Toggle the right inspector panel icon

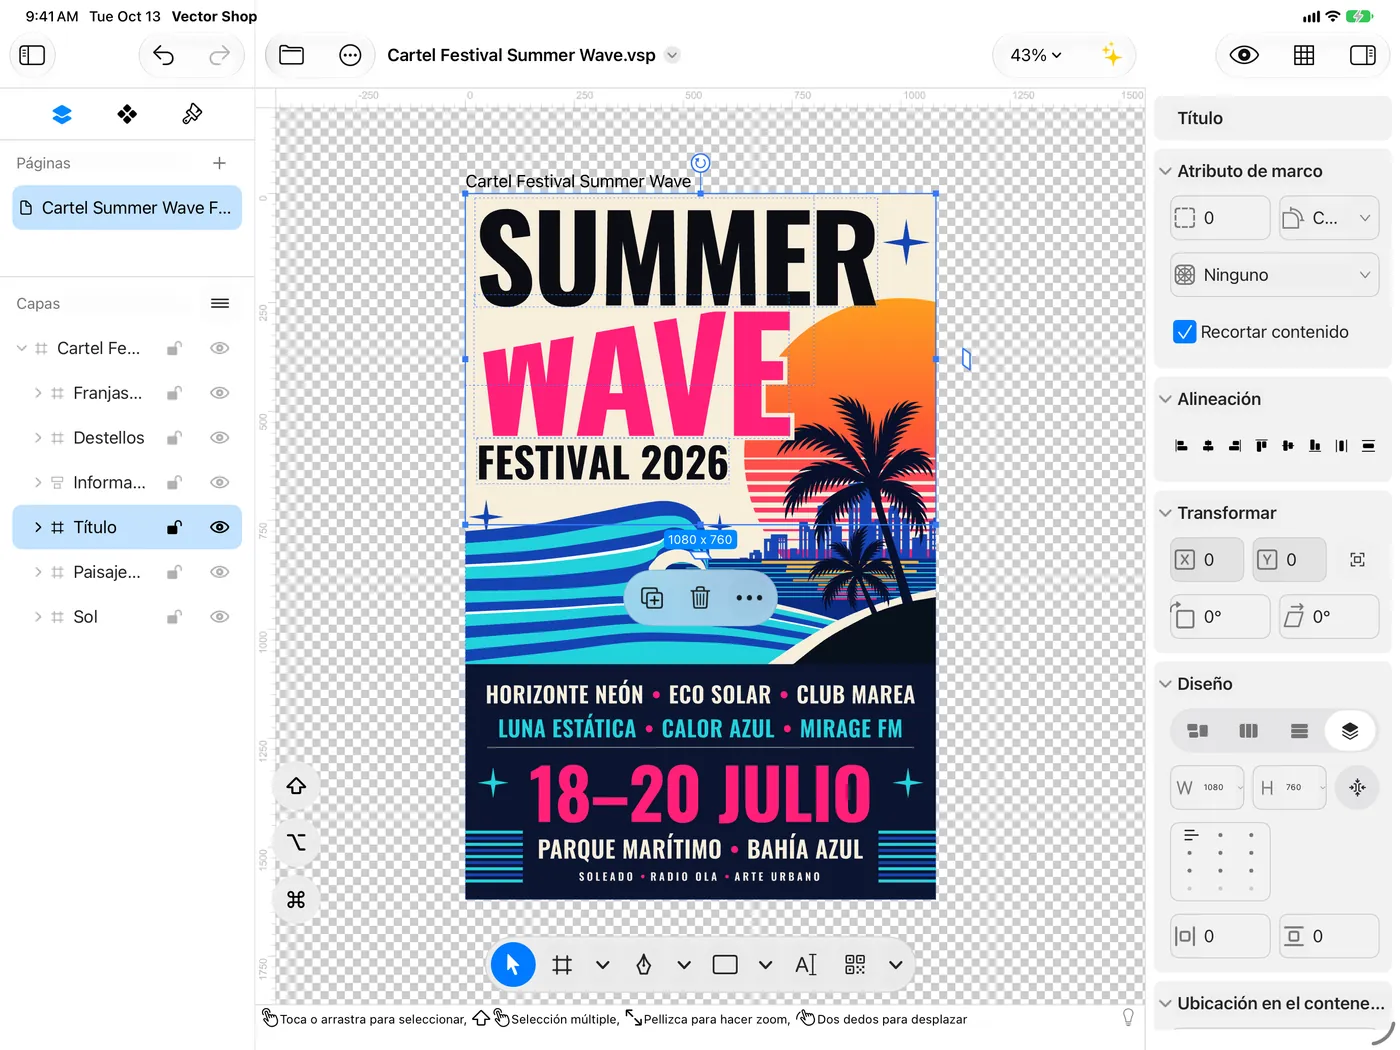1362,55
